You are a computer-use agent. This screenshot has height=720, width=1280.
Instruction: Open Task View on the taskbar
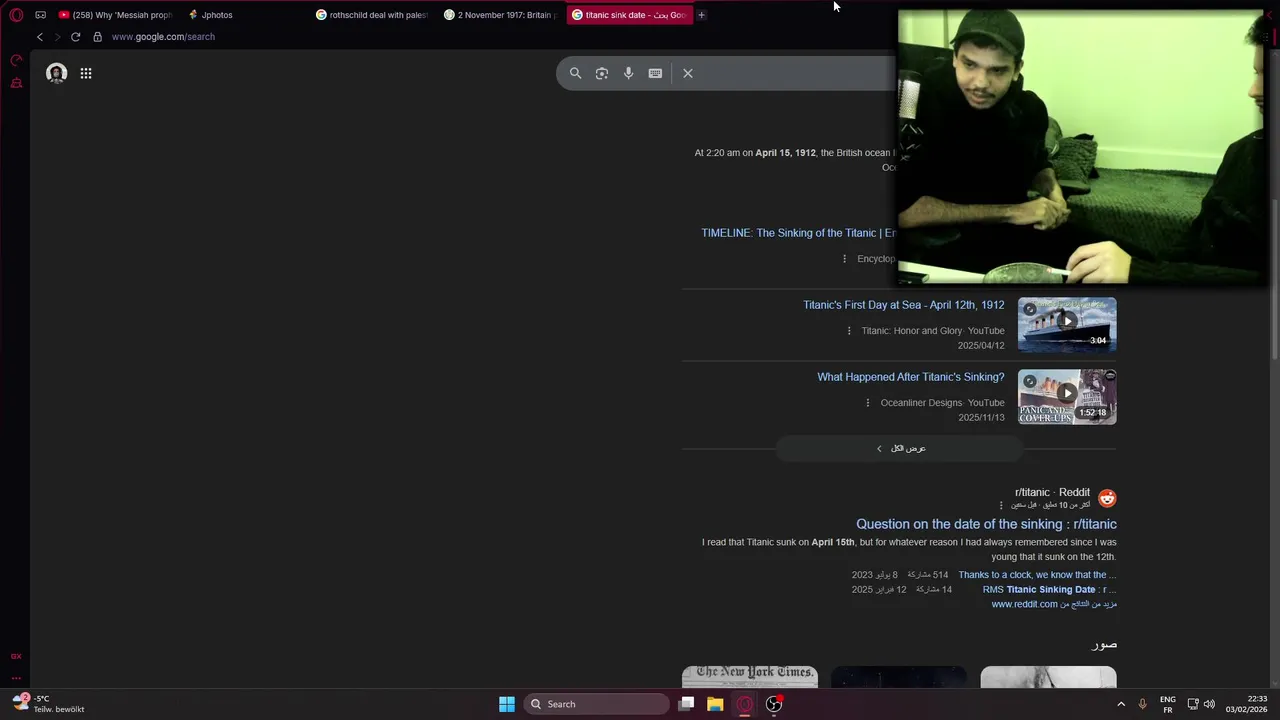tap(686, 704)
